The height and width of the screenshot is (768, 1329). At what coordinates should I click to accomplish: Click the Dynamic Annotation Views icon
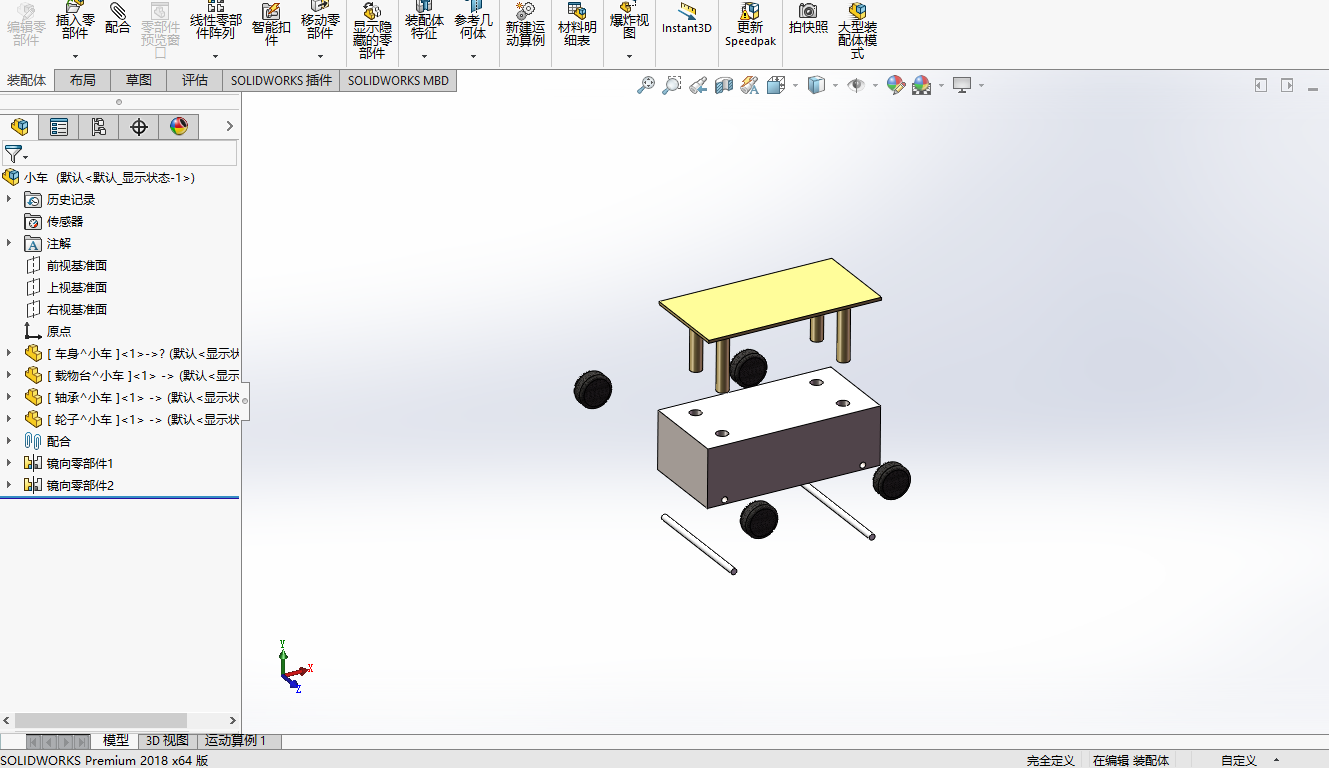[x=750, y=86]
